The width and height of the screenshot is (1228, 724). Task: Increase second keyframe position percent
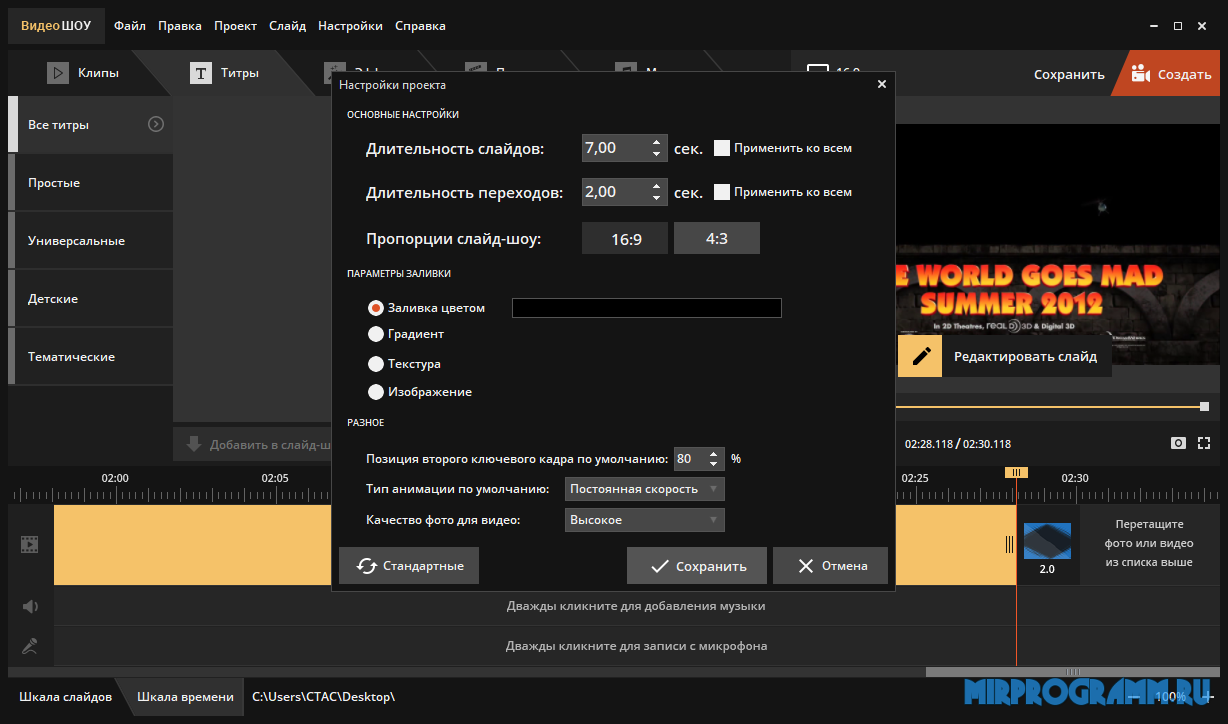click(713, 454)
